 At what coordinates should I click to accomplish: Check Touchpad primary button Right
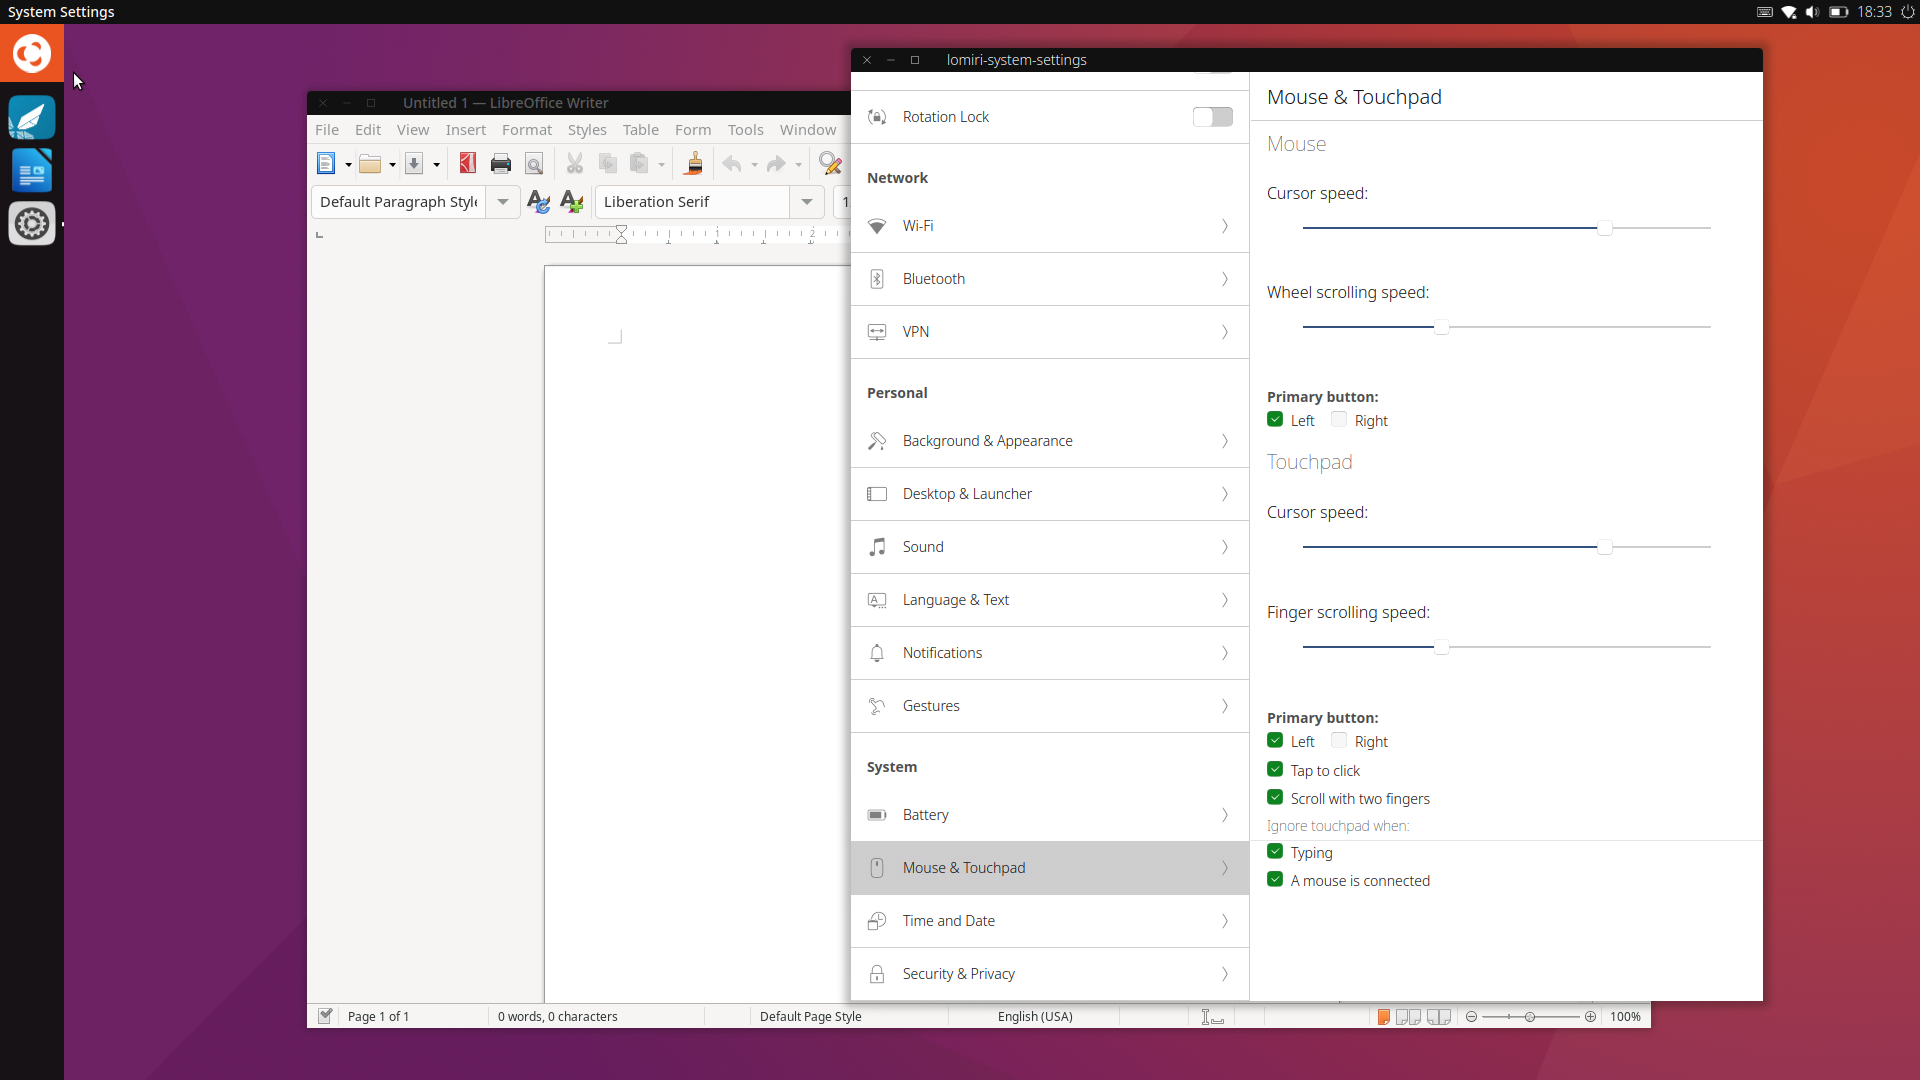tap(1339, 741)
